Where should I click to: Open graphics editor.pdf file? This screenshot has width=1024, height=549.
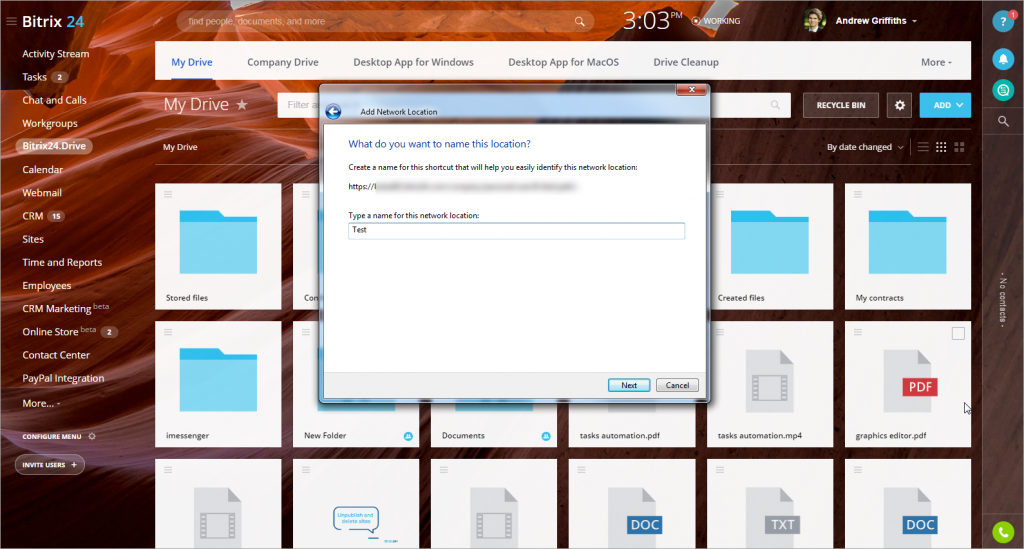click(908, 384)
